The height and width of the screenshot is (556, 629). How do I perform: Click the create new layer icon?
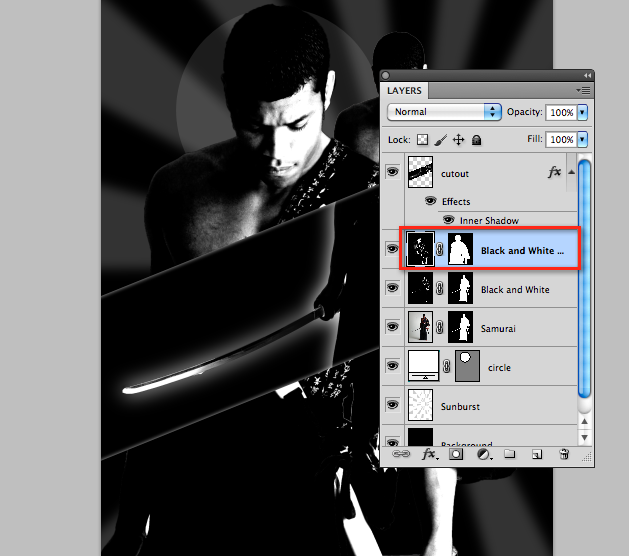point(537,454)
